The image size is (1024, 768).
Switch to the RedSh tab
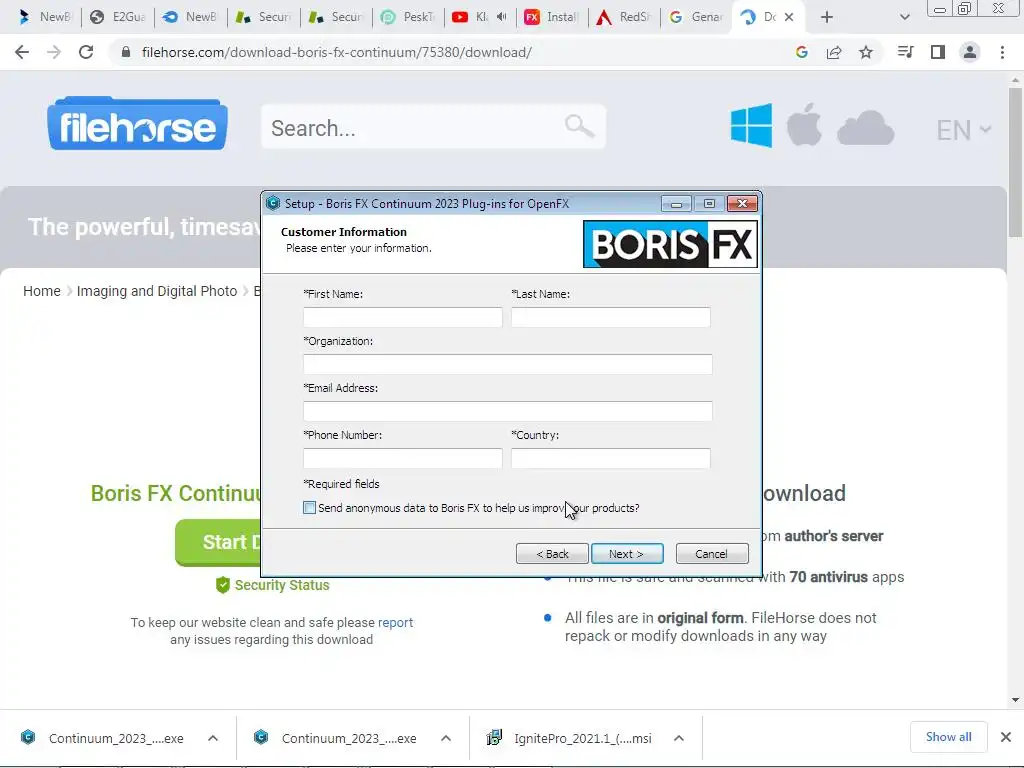624,17
